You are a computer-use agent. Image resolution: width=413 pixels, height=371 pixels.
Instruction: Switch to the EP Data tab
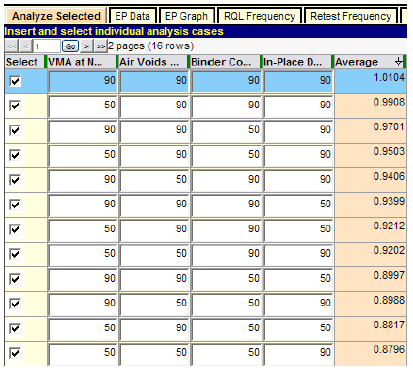pyautogui.click(x=132, y=16)
